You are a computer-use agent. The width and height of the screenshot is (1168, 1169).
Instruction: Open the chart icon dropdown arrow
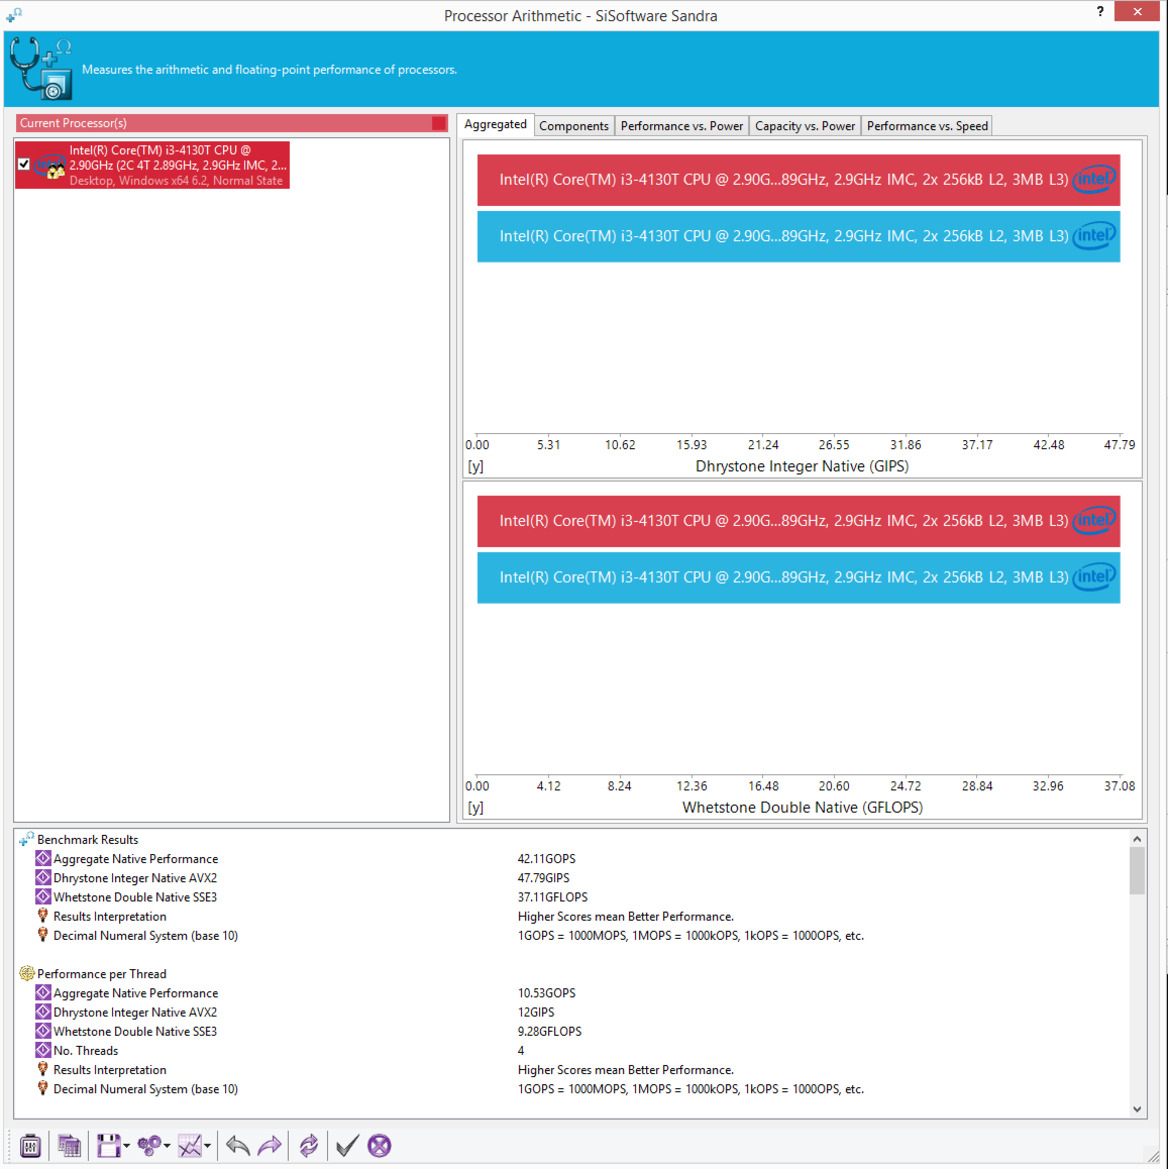[207, 1146]
